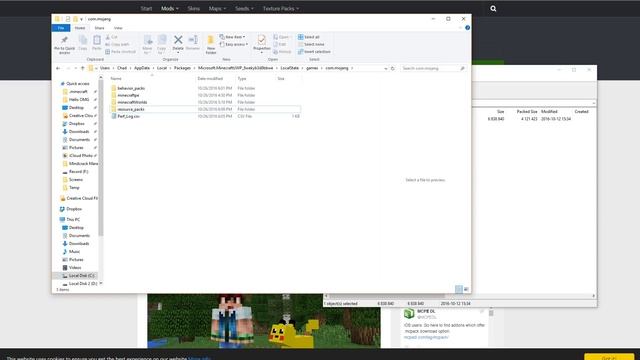
Task: Click website search magnifier icon
Action: (x=493, y=9)
